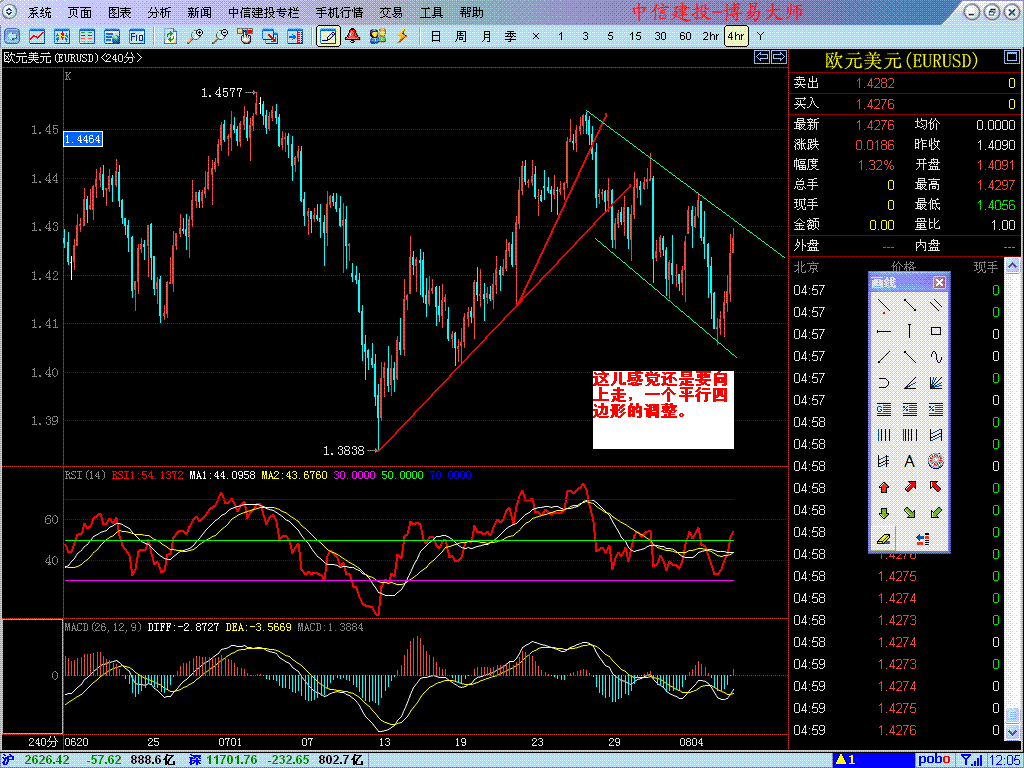Switch to weekly 周 chart period
This screenshot has height=768, width=1024.
click(x=460, y=37)
